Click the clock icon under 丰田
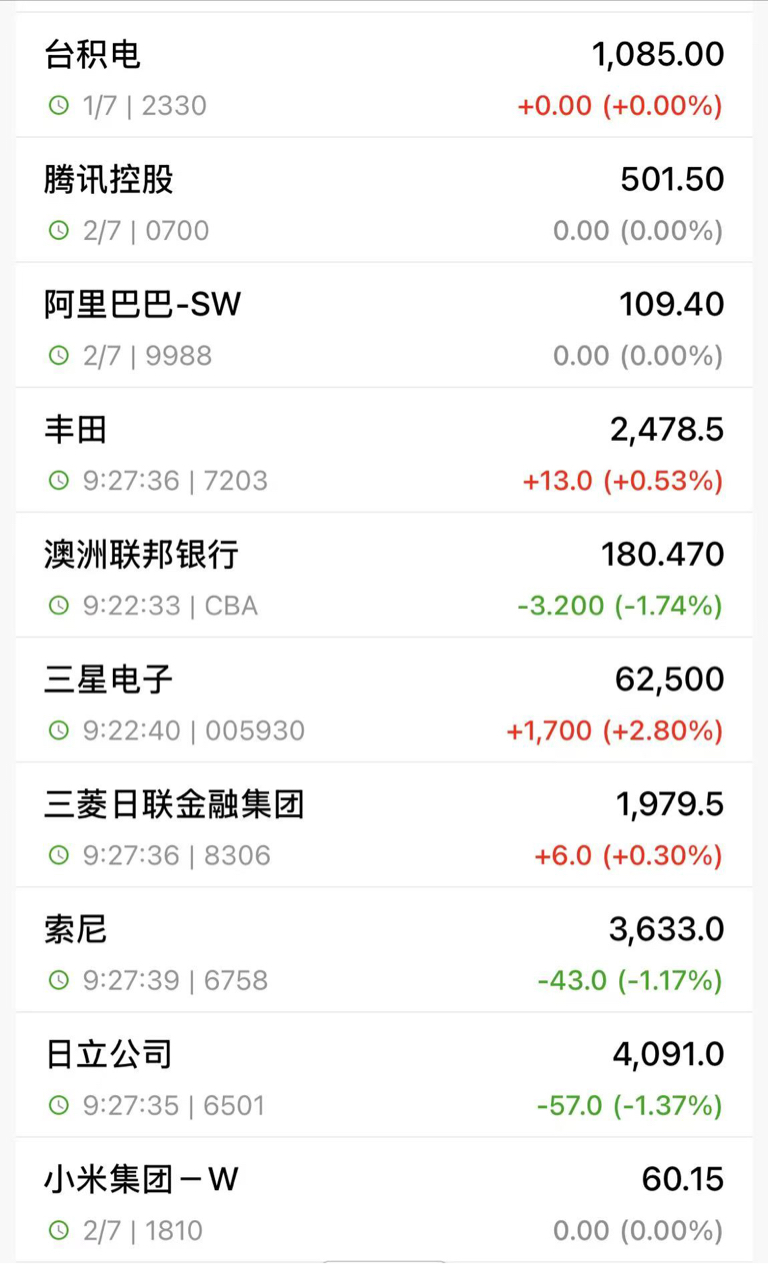Screen dimensions: 768x1264 (59, 481)
